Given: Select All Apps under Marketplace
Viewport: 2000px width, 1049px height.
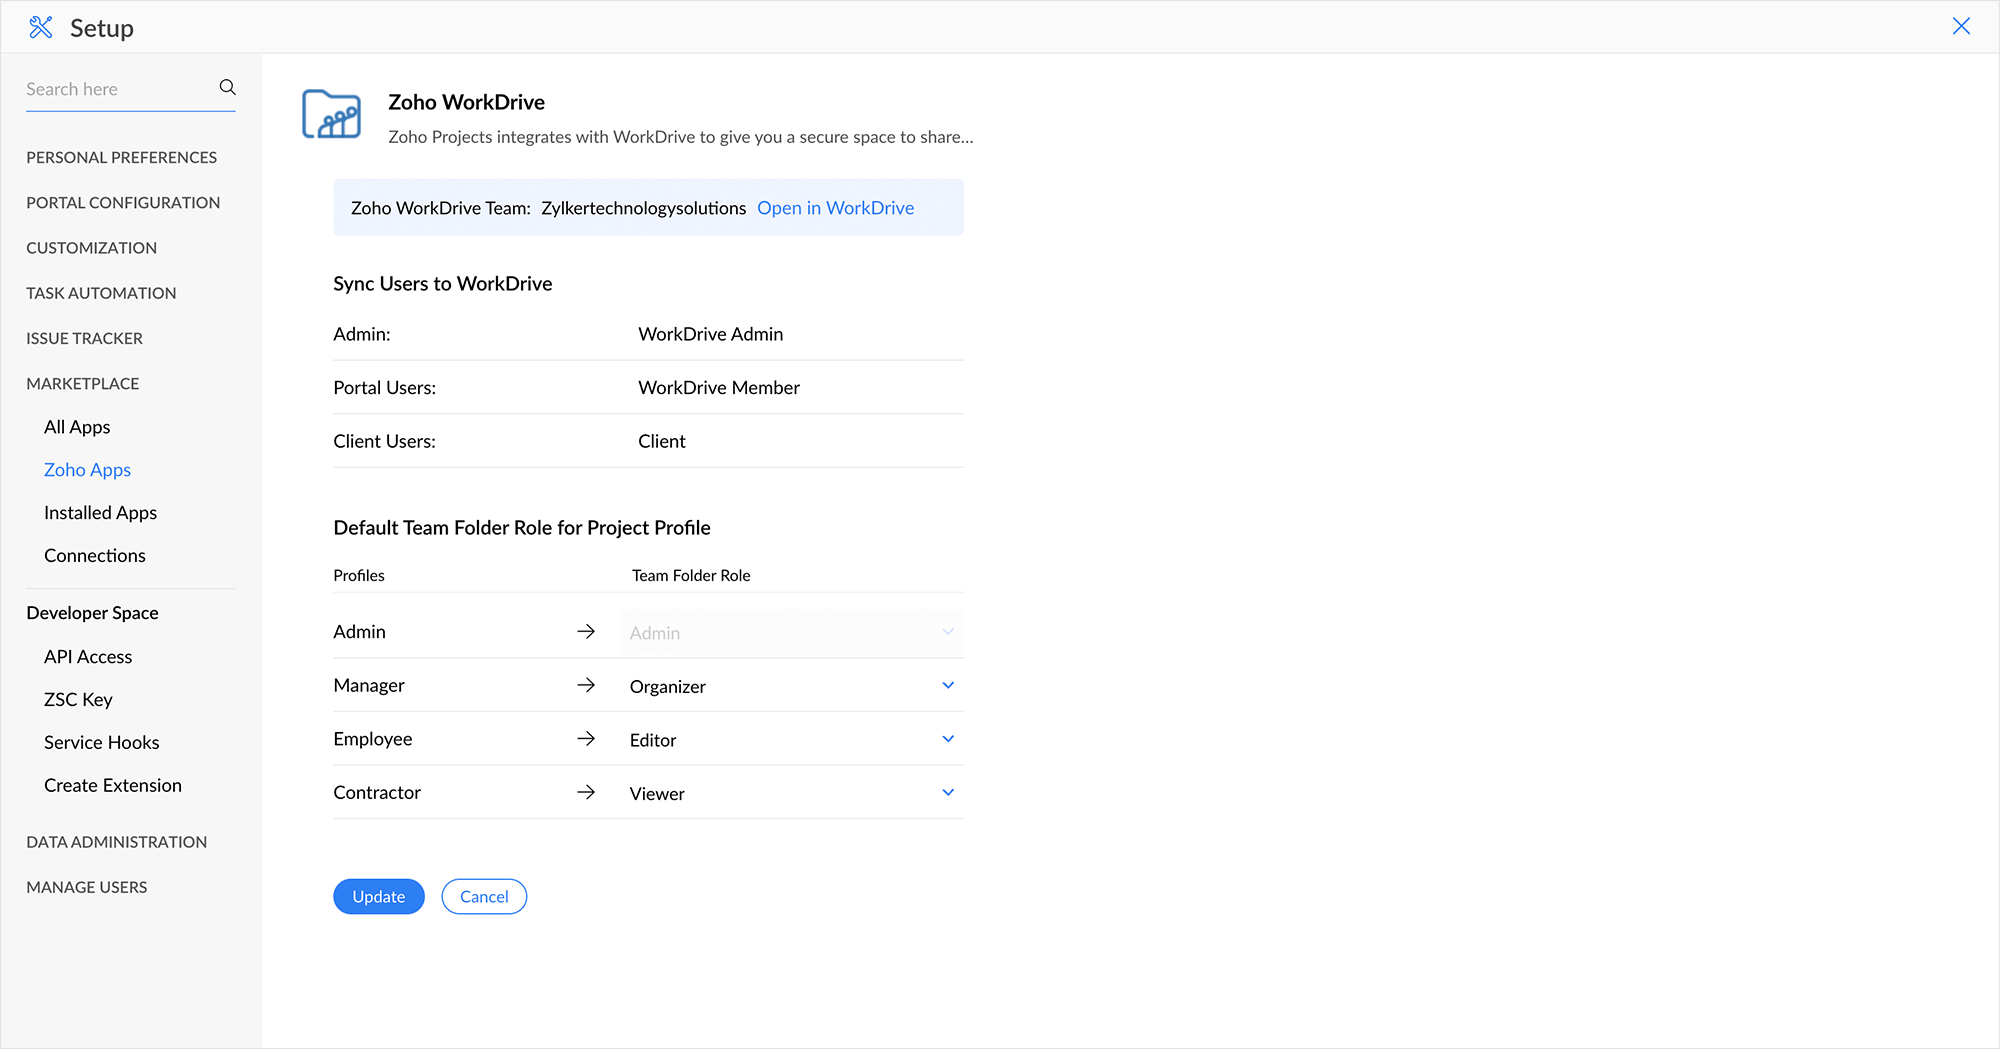Looking at the screenshot, I should (77, 427).
